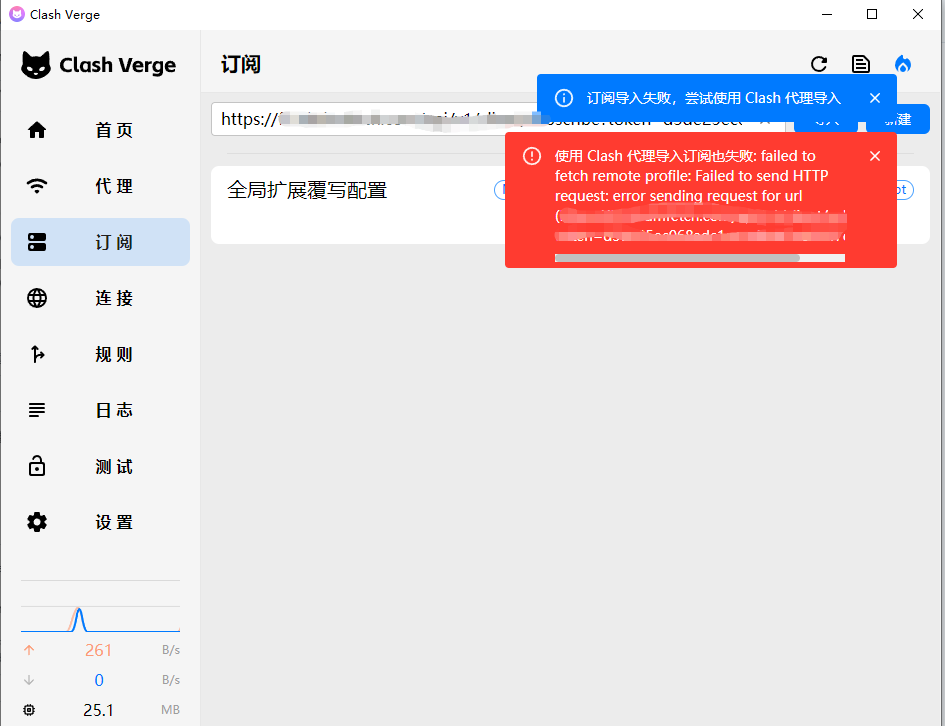
Task: Click the 新建 new profile button
Action: [x=898, y=119]
